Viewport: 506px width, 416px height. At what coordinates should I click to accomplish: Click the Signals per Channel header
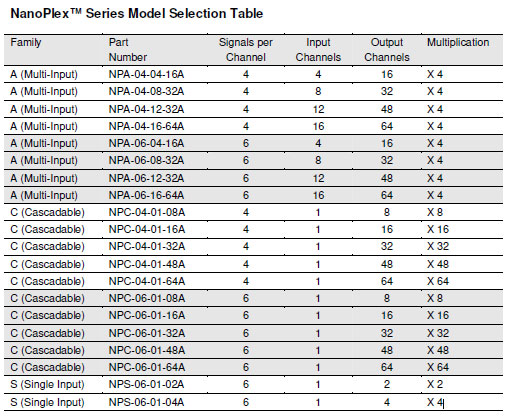click(x=246, y=50)
